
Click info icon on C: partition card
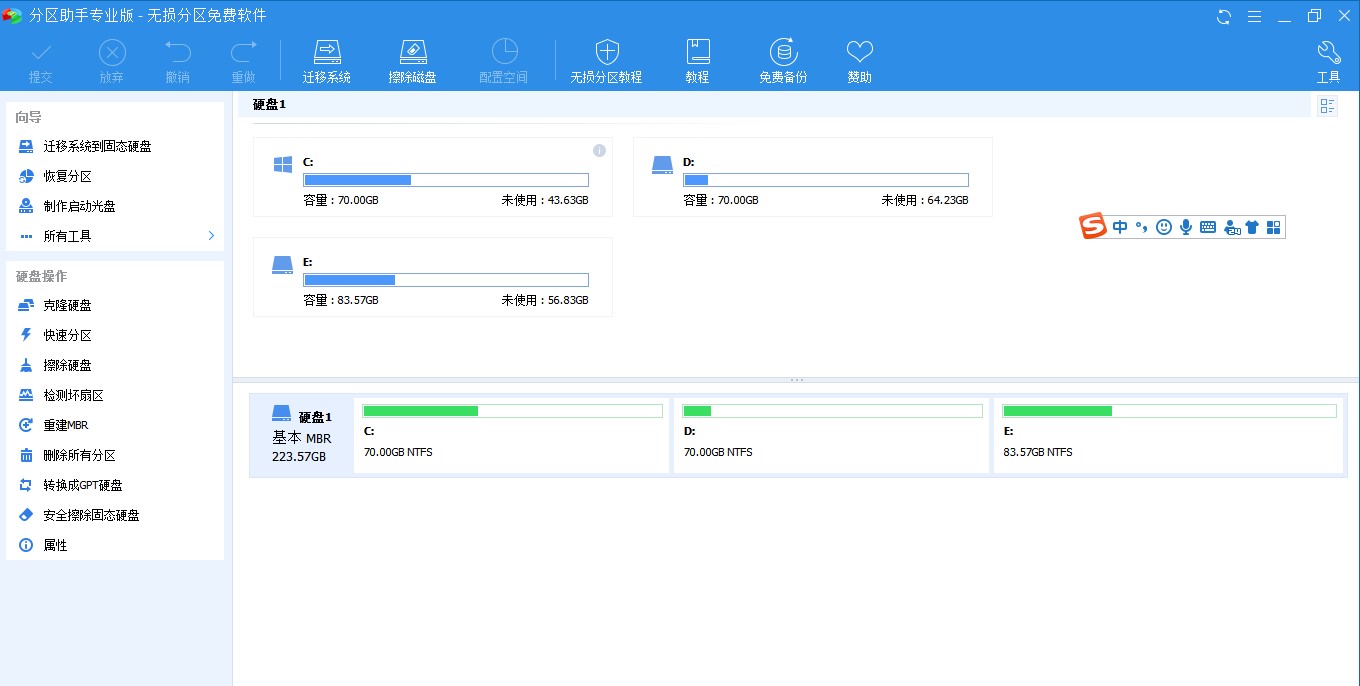click(x=599, y=151)
